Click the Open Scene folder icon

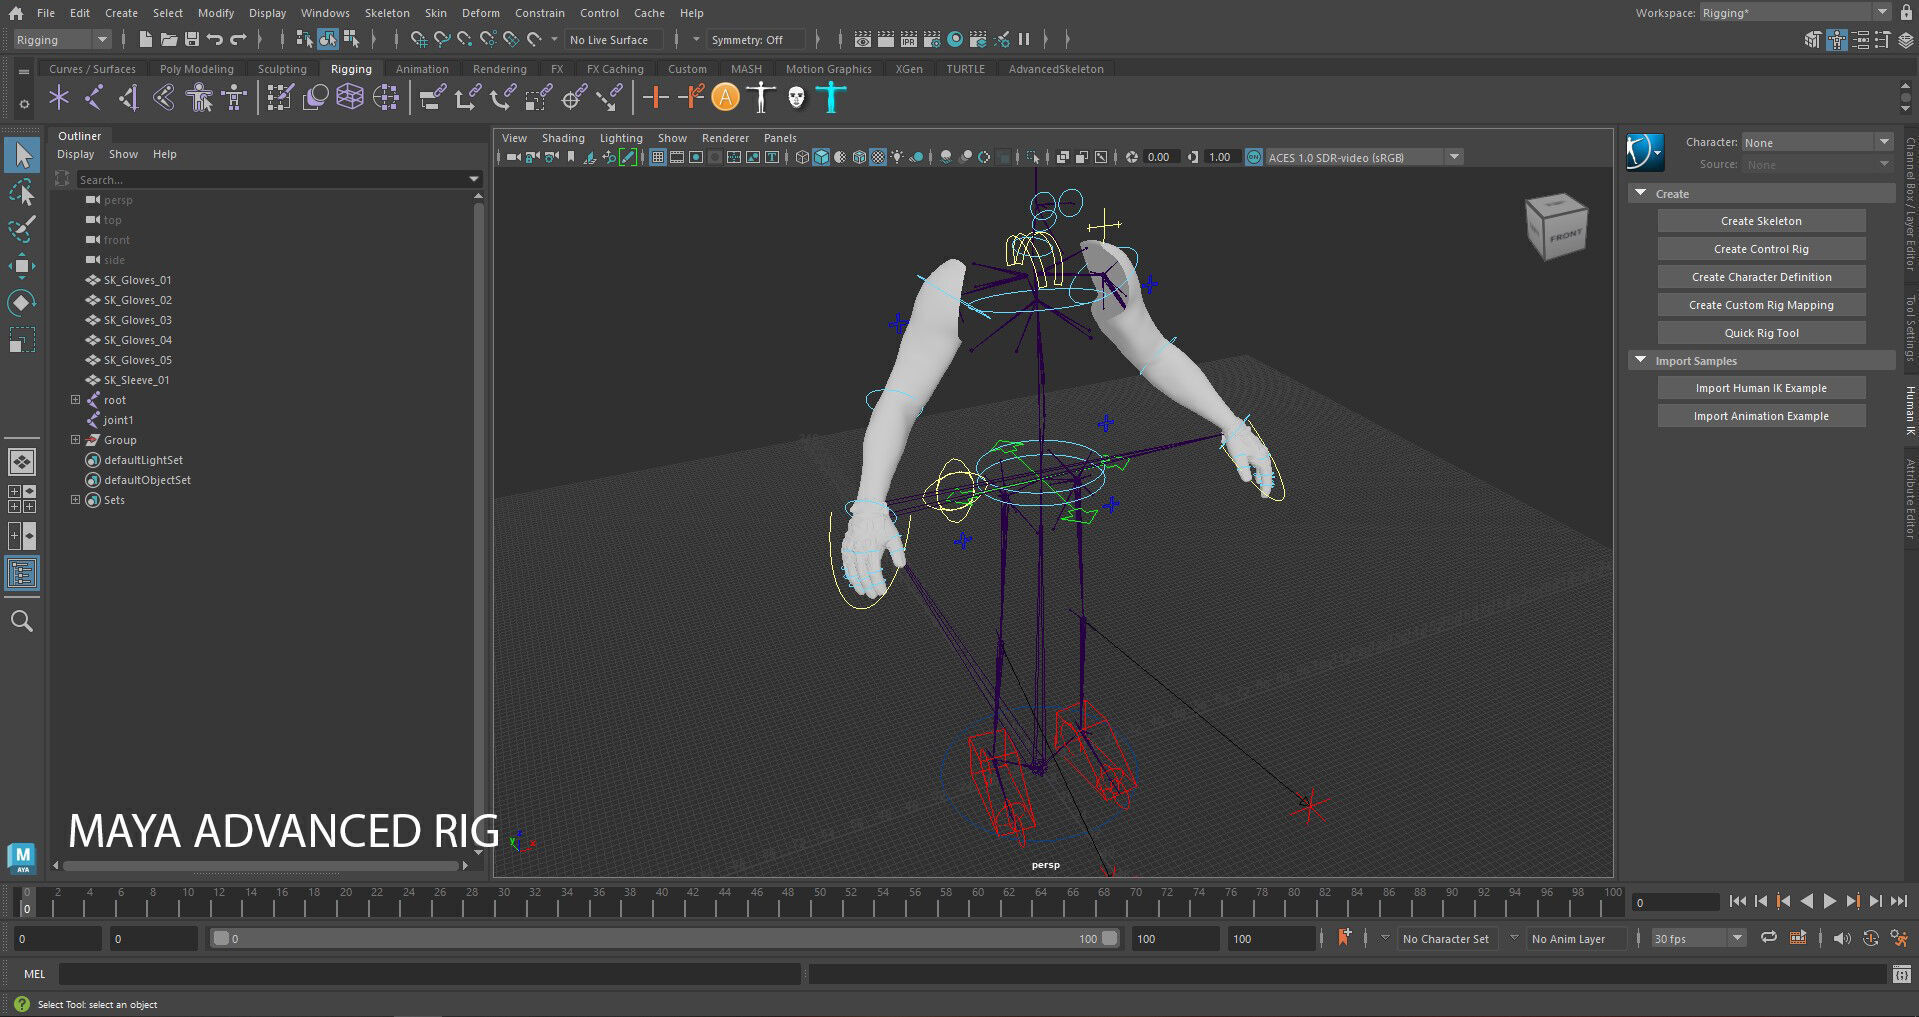[x=168, y=40]
